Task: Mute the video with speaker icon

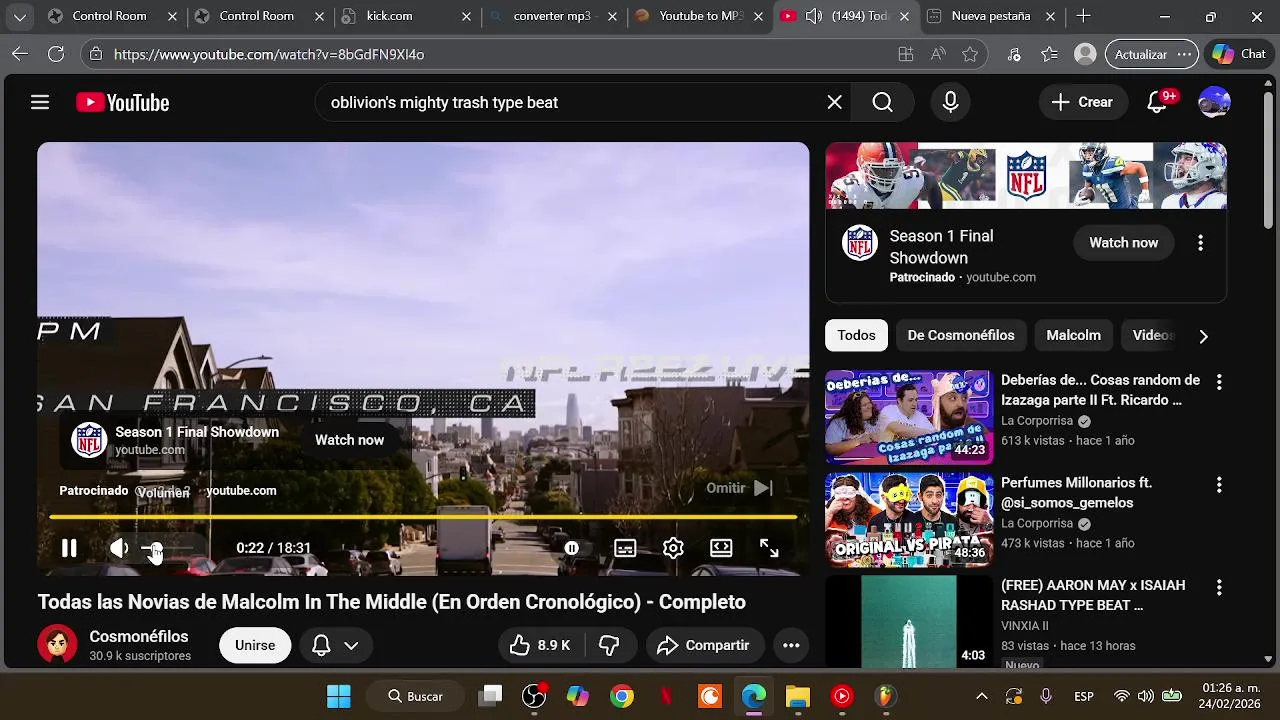Action: (119, 548)
